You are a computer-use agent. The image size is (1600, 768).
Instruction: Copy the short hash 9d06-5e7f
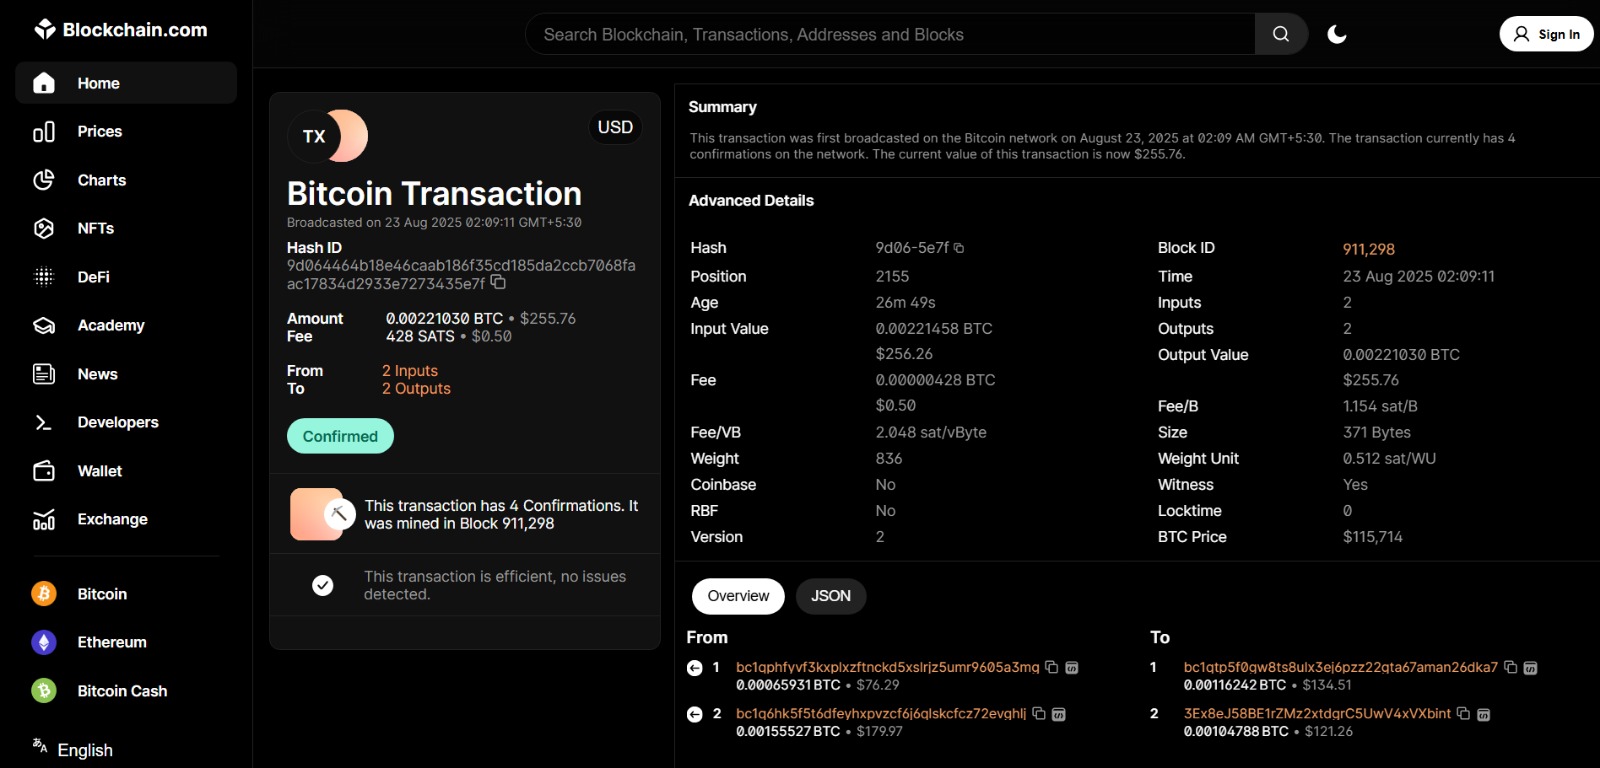[x=959, y=248]
